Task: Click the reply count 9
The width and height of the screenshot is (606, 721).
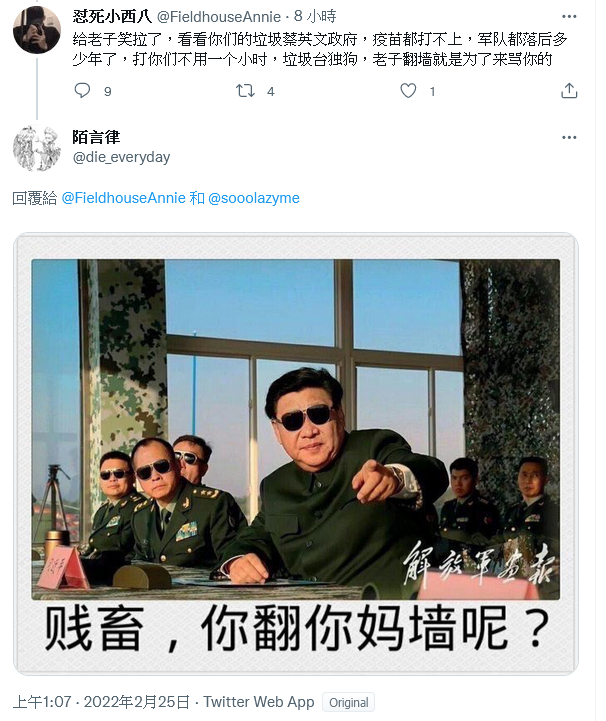Action: pyautogui.click(x=108, y=92)
